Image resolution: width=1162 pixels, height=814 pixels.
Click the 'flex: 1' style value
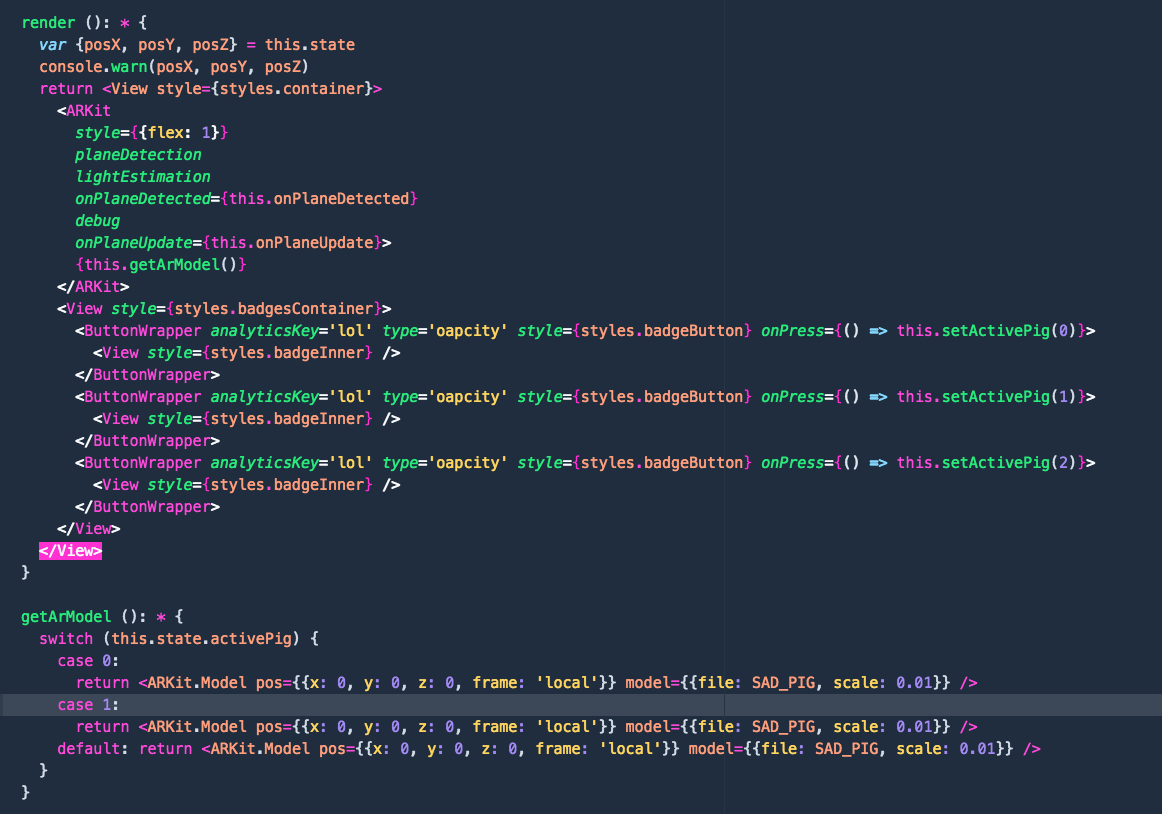coord(179,133)
